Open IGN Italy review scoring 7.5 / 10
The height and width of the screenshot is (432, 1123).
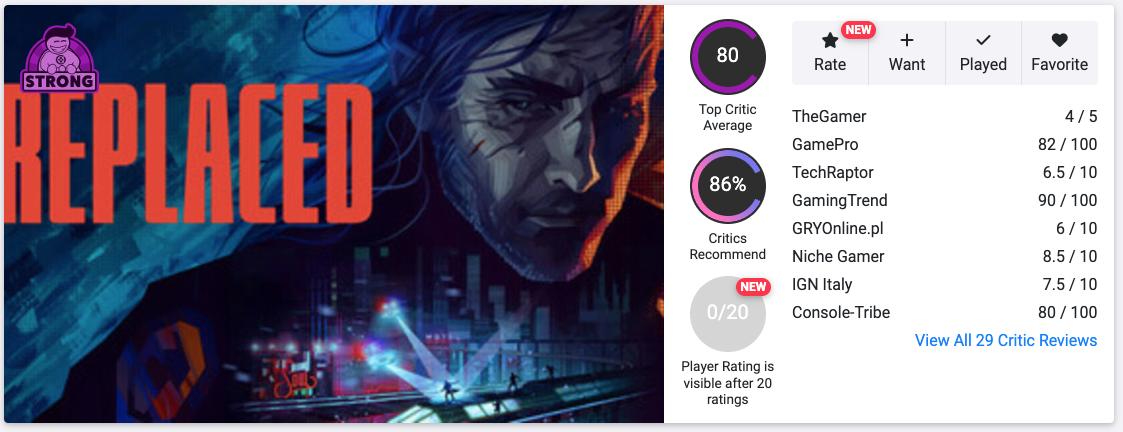pyautogui.click(x=945, y=284)
